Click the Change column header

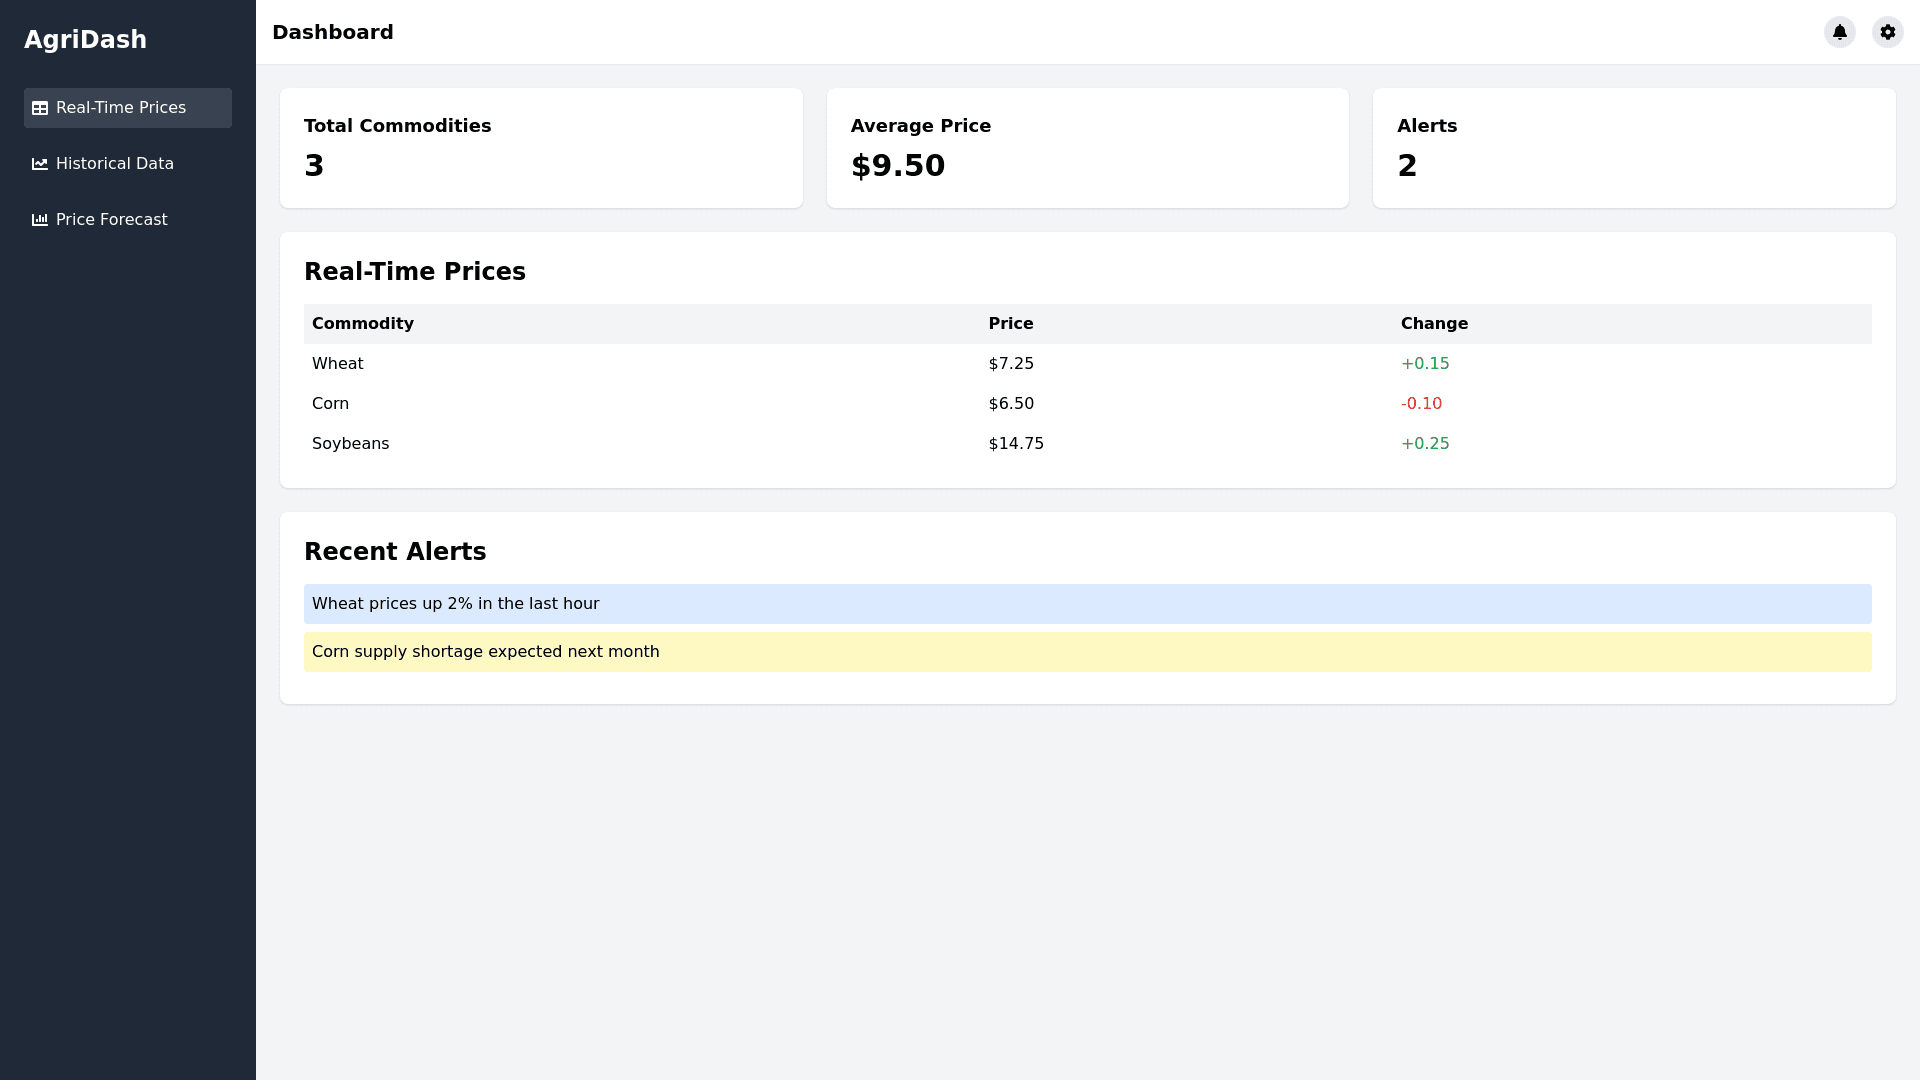coord(1434,324)
